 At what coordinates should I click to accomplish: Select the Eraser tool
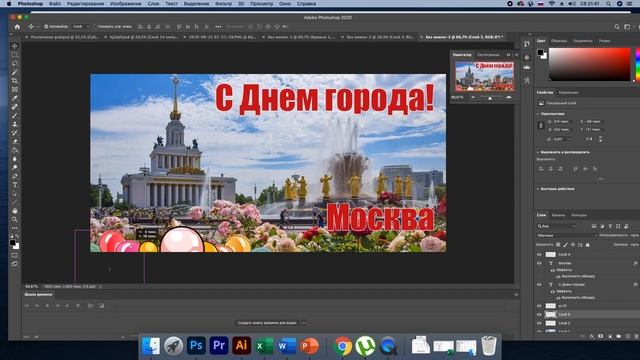15,141
